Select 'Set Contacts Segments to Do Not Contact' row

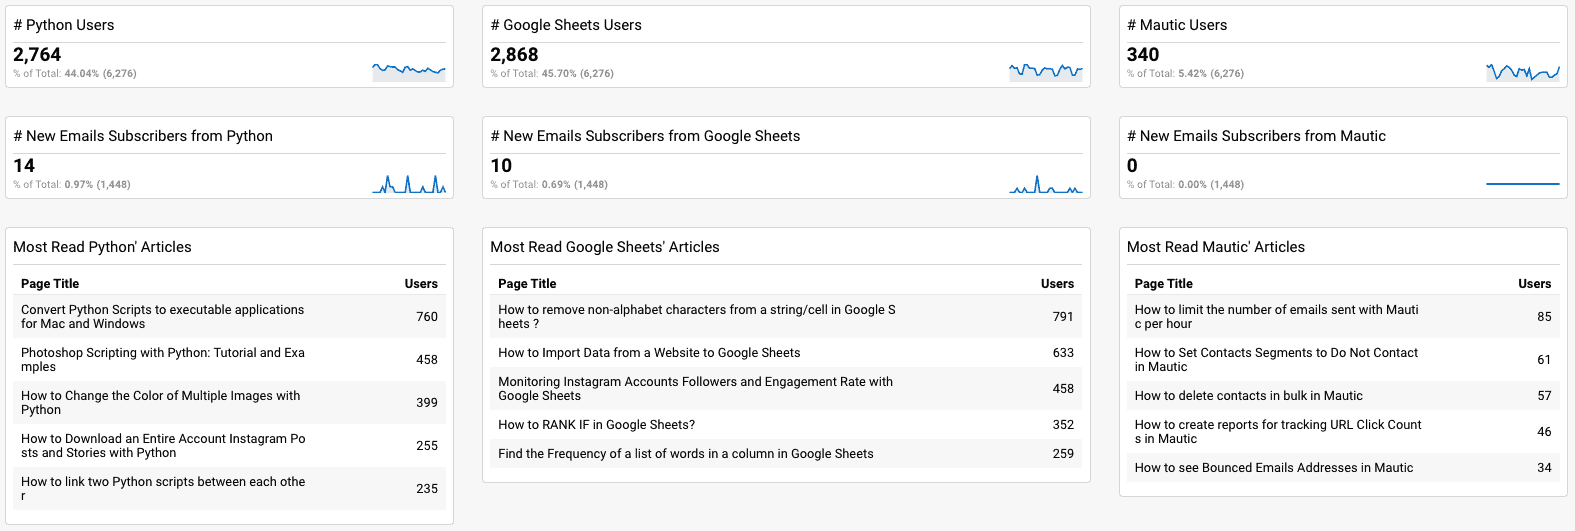point(1343,360)
